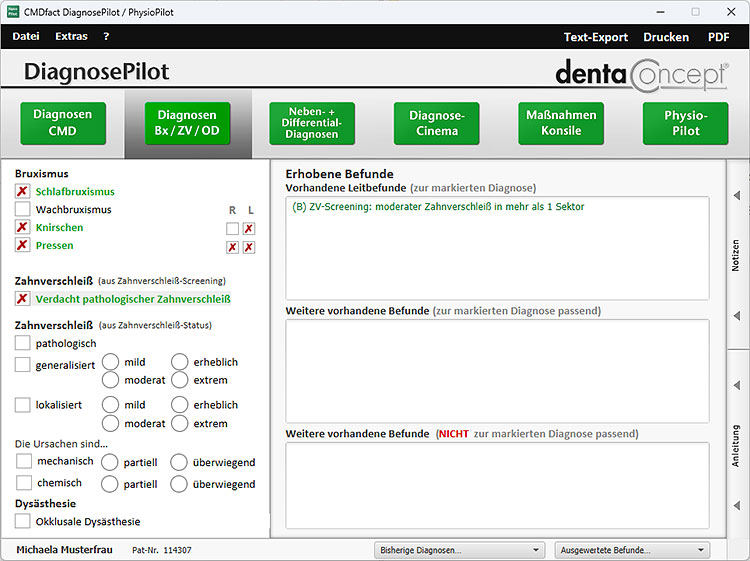The width and height of the screenshot is (750, 561).
Task: Choose überwiegend for chemisch
Action: pos(179,484)
